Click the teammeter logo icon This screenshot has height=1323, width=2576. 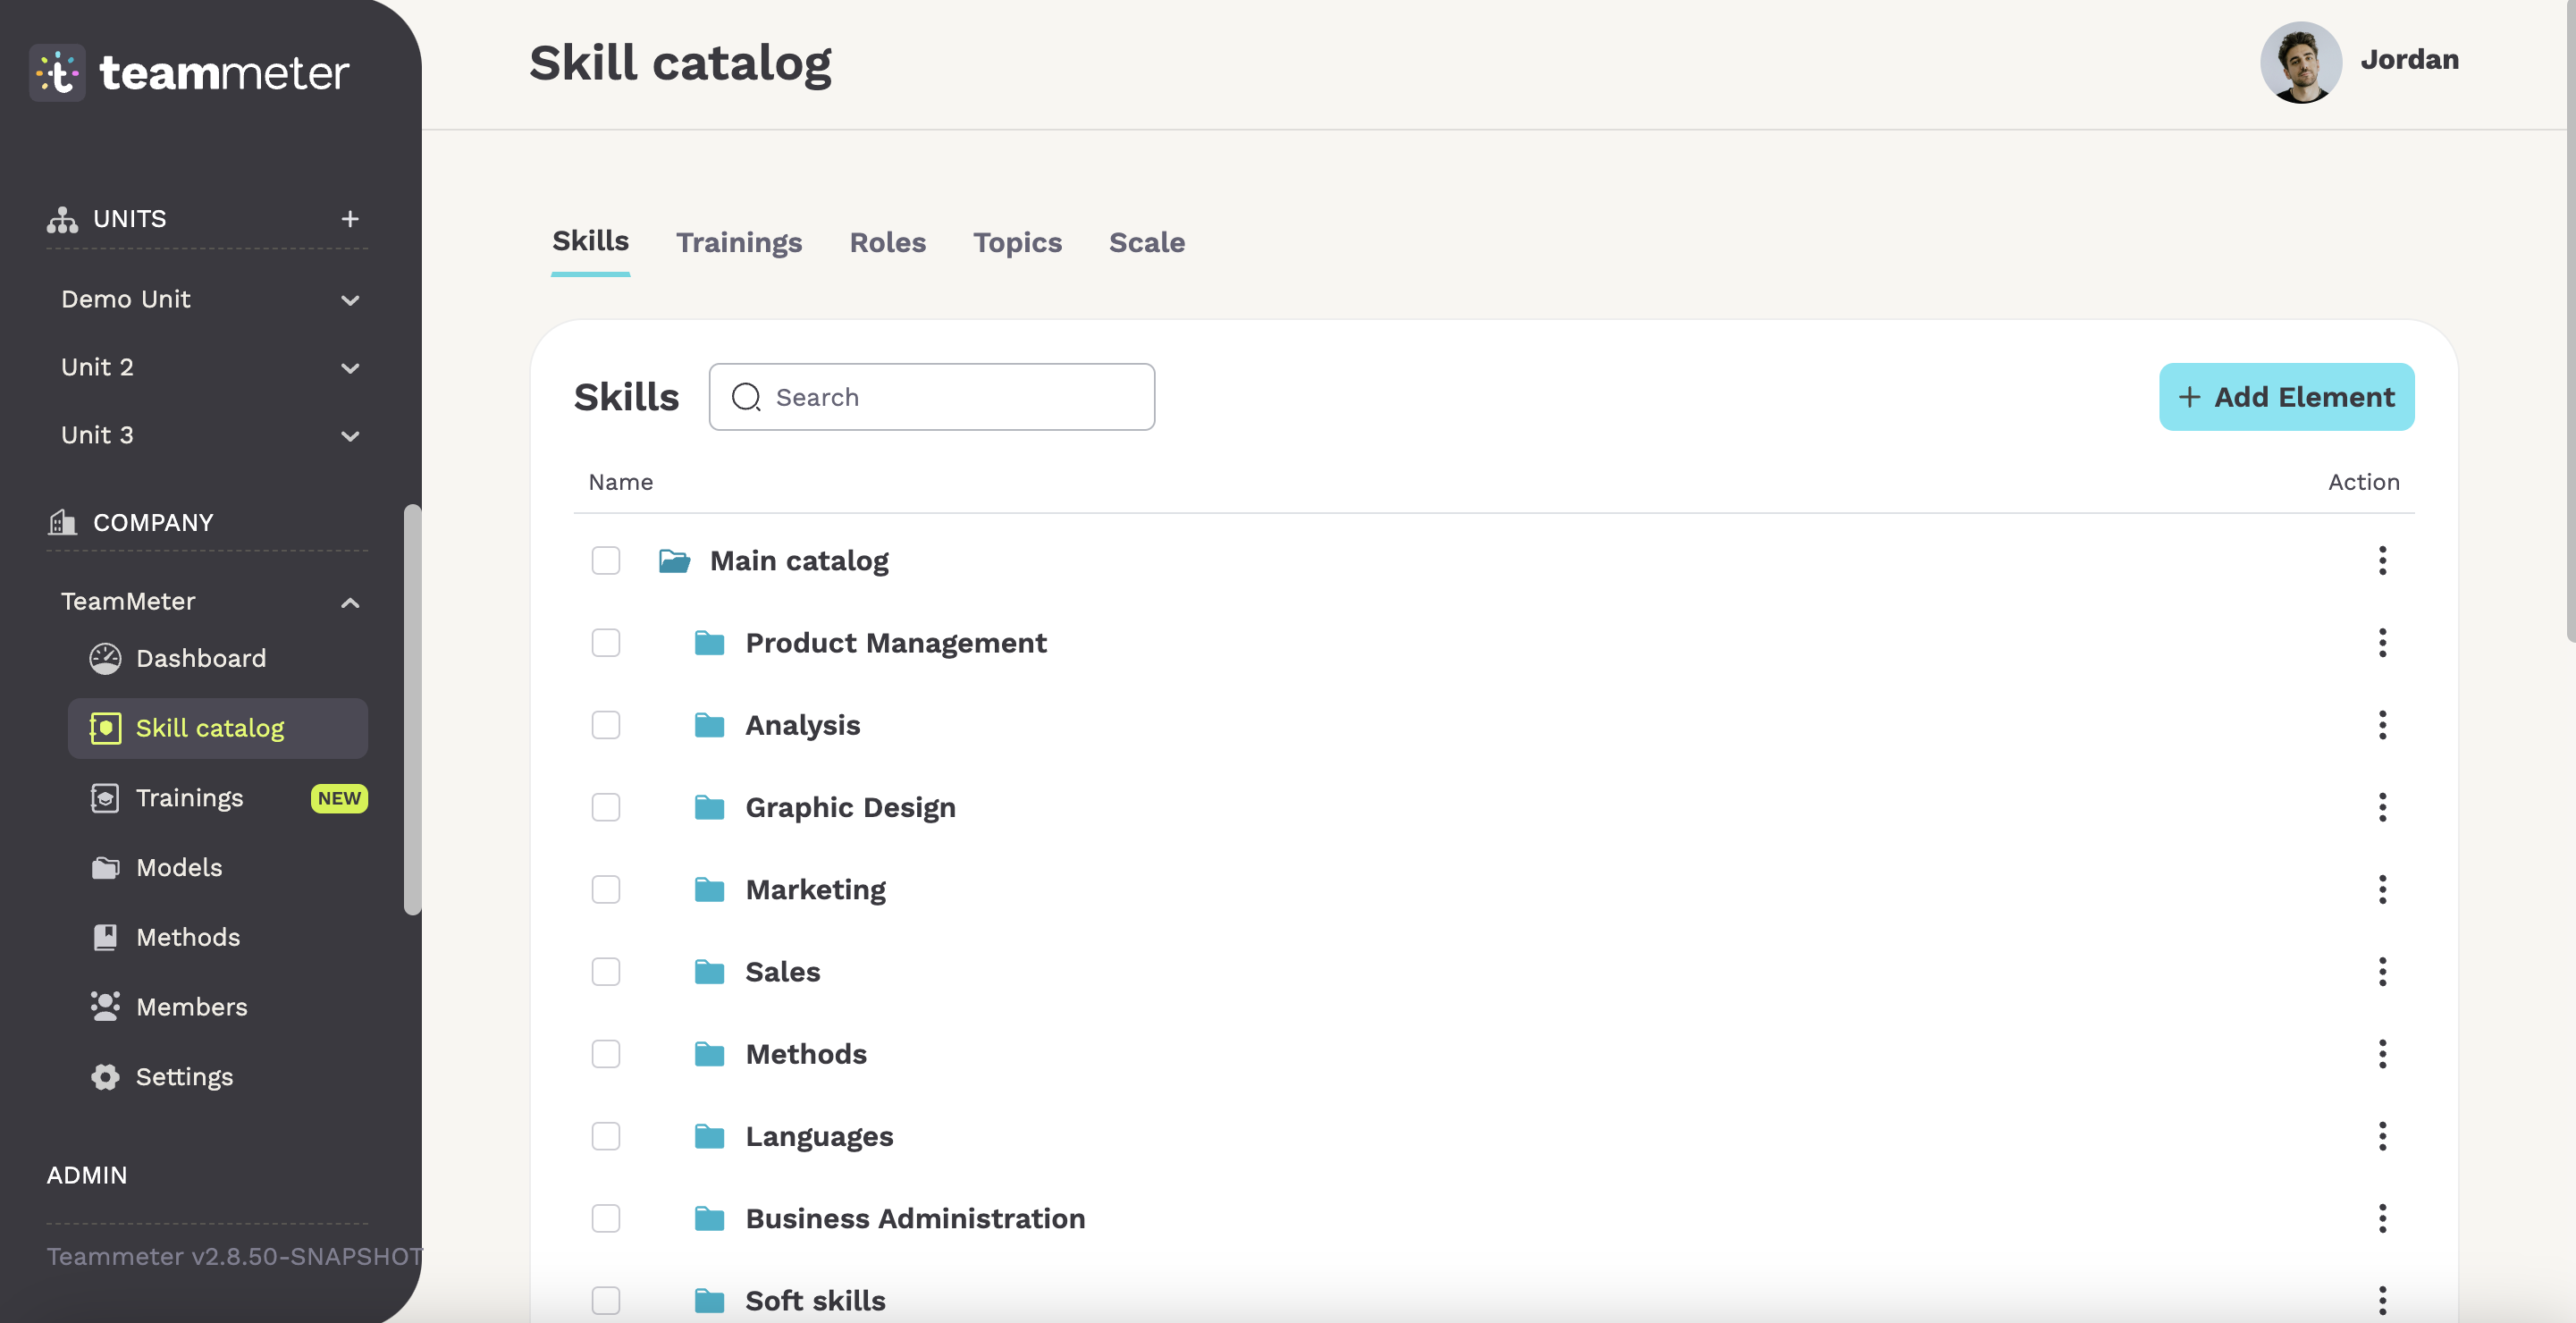click(58, 73)
